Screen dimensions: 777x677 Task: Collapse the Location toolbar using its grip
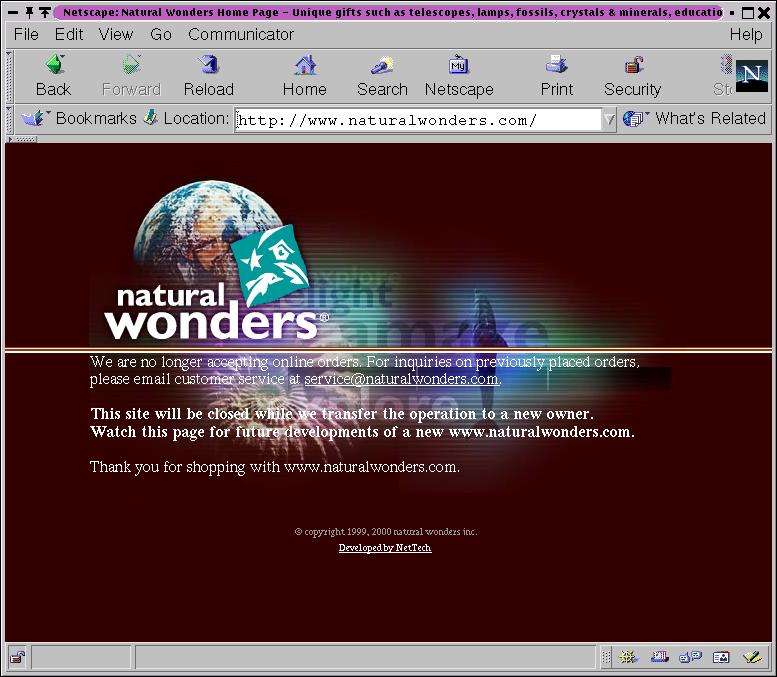coord(9,119)
